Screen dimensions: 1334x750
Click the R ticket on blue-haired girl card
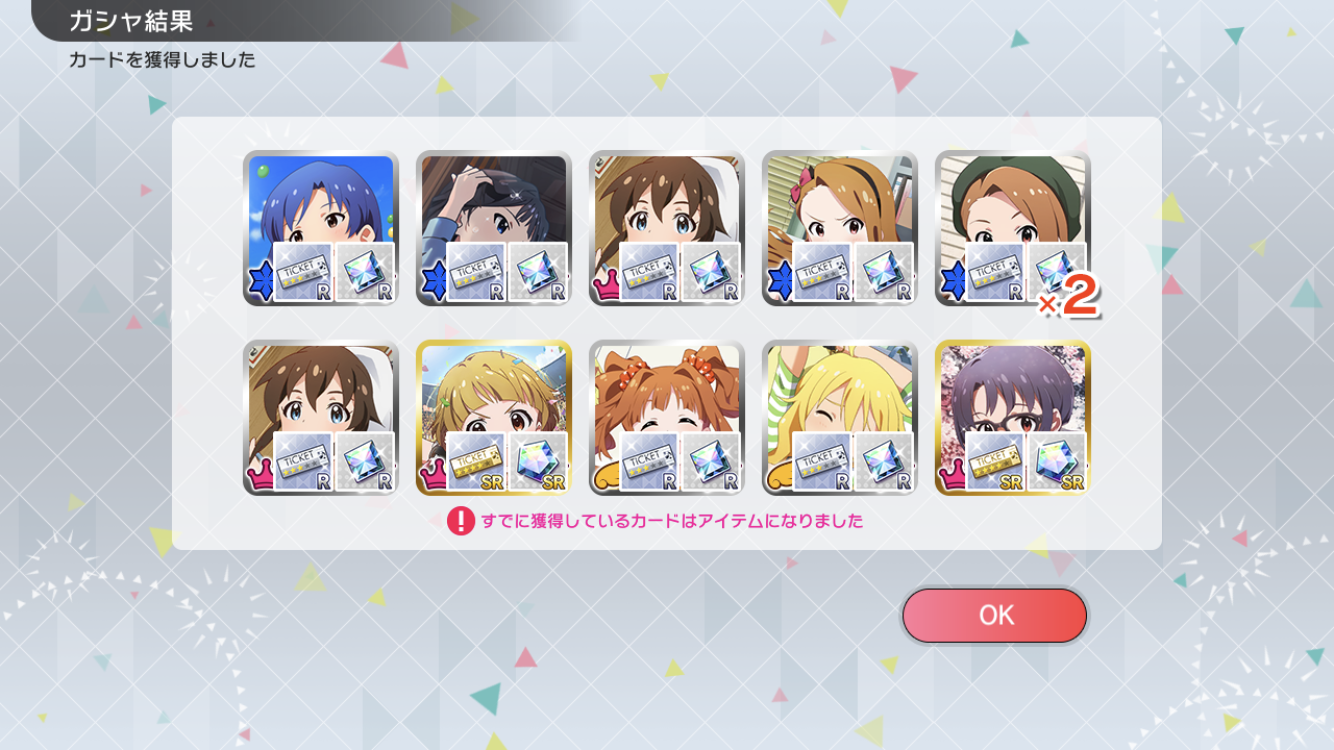(x=304, y=272)
